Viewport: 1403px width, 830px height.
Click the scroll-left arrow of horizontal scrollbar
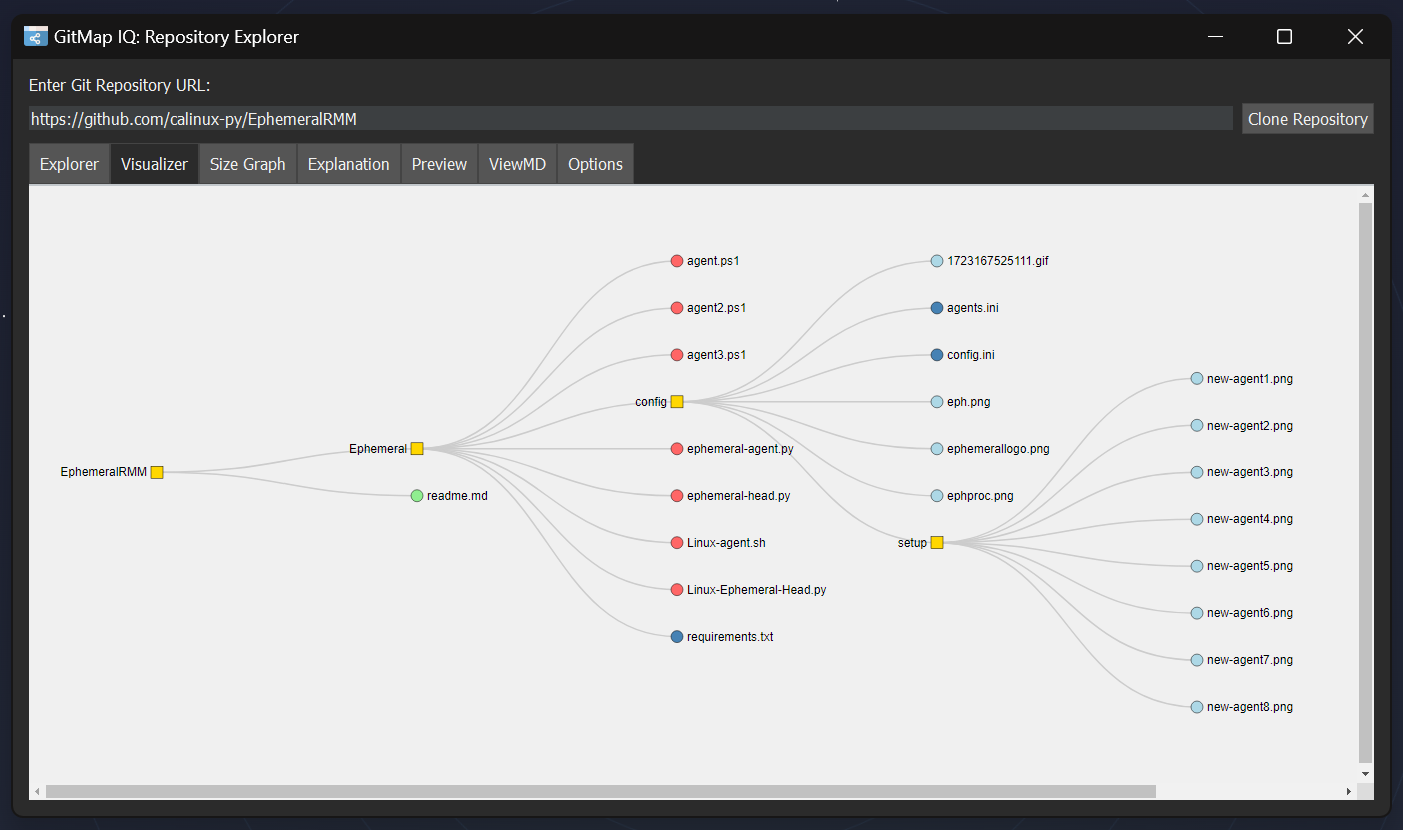point(37,791)
